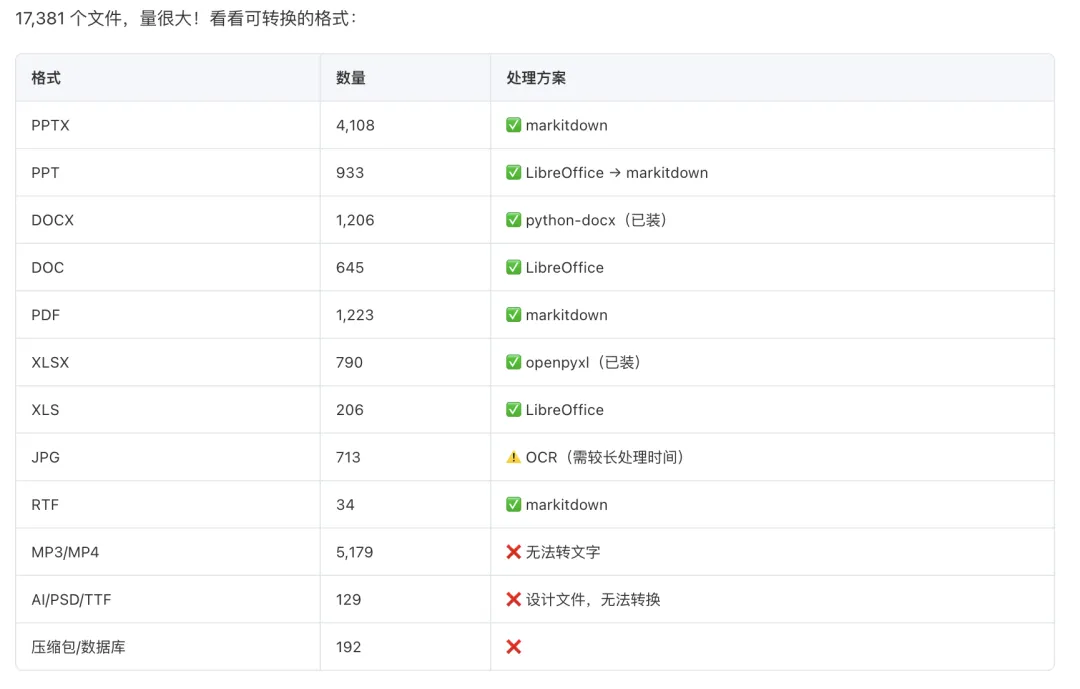Click the green checkmark in DOCX row
The height and width of the screenshot is (689, 1080).
pos(513,220)
